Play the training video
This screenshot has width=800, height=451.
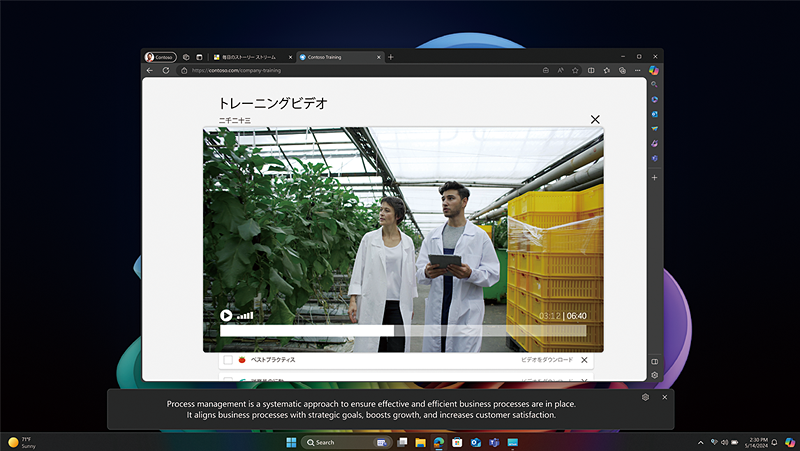(x=226, y=316)
